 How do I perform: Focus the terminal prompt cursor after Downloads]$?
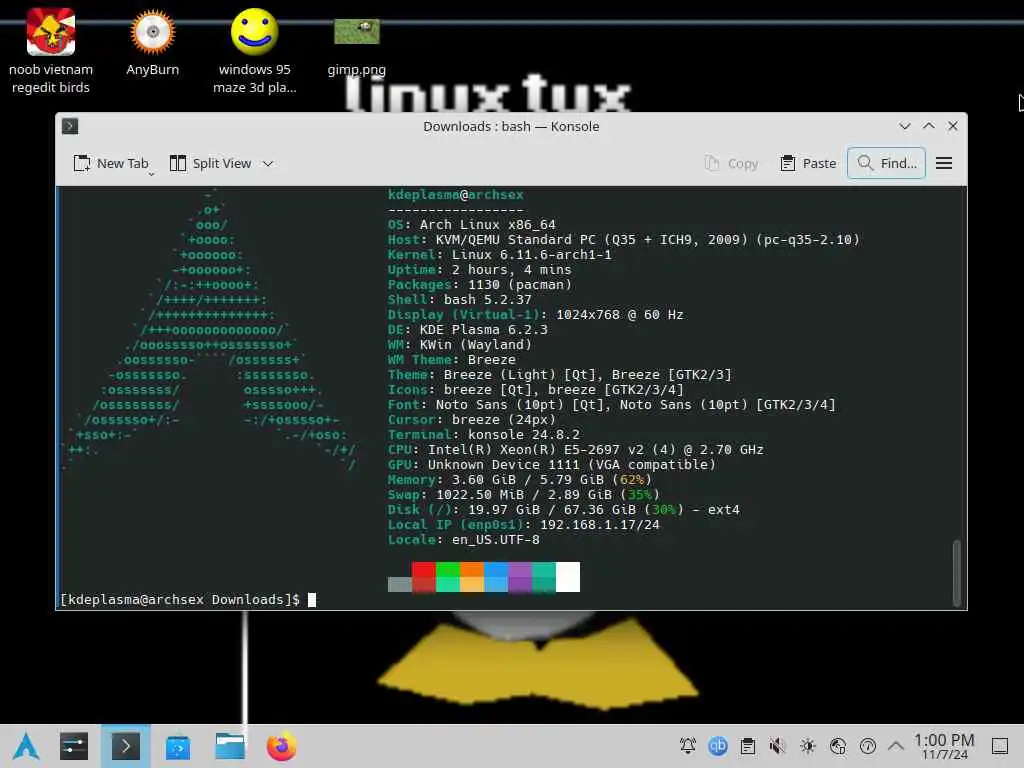312,600
